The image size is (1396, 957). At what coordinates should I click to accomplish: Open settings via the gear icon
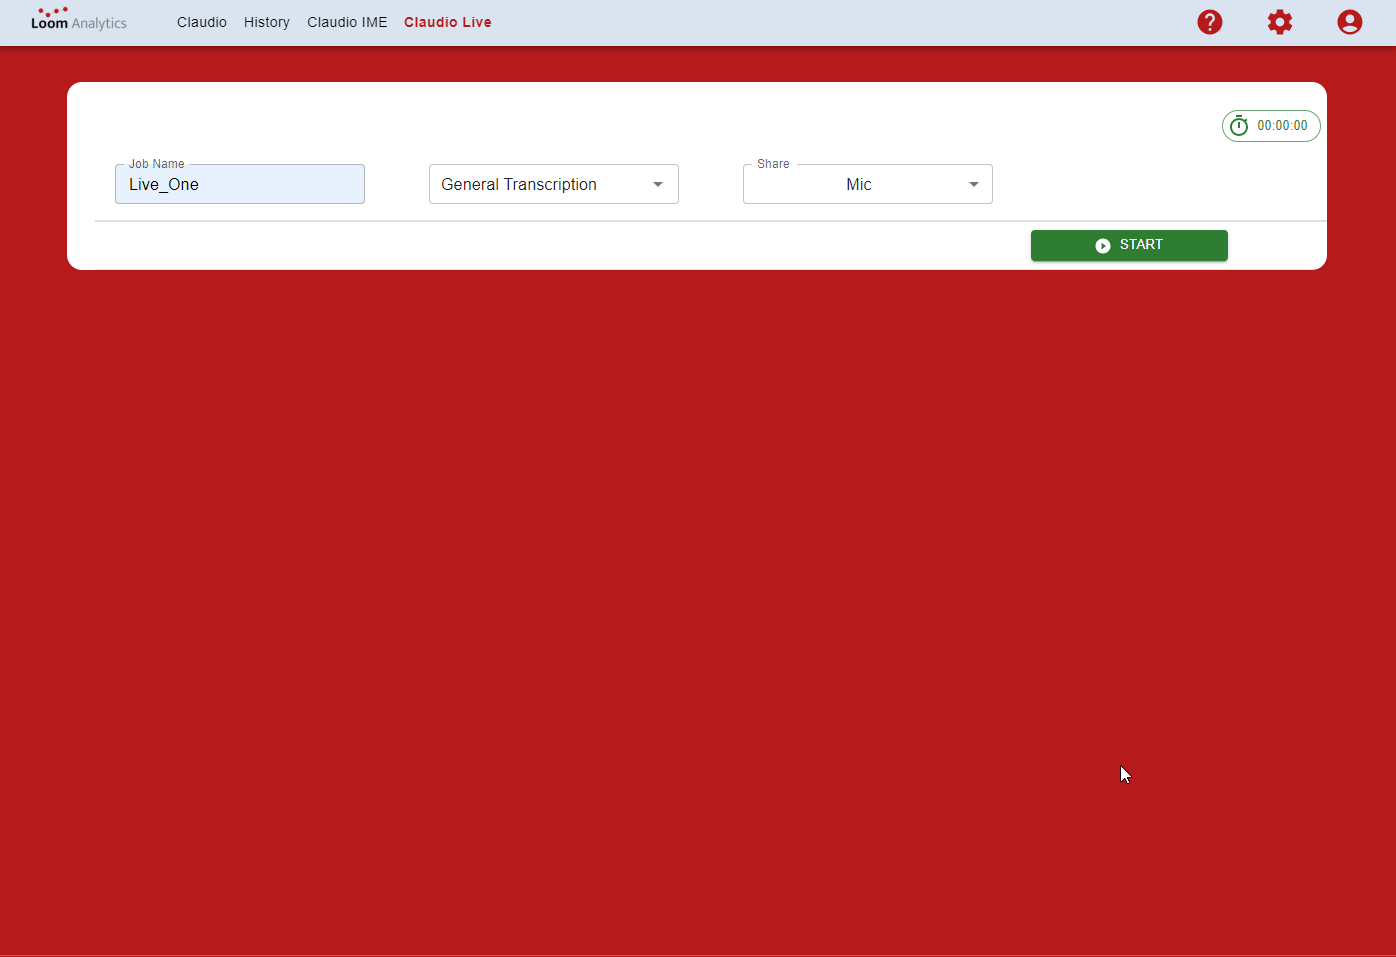pyautogui.click(x=1279, y=22)
